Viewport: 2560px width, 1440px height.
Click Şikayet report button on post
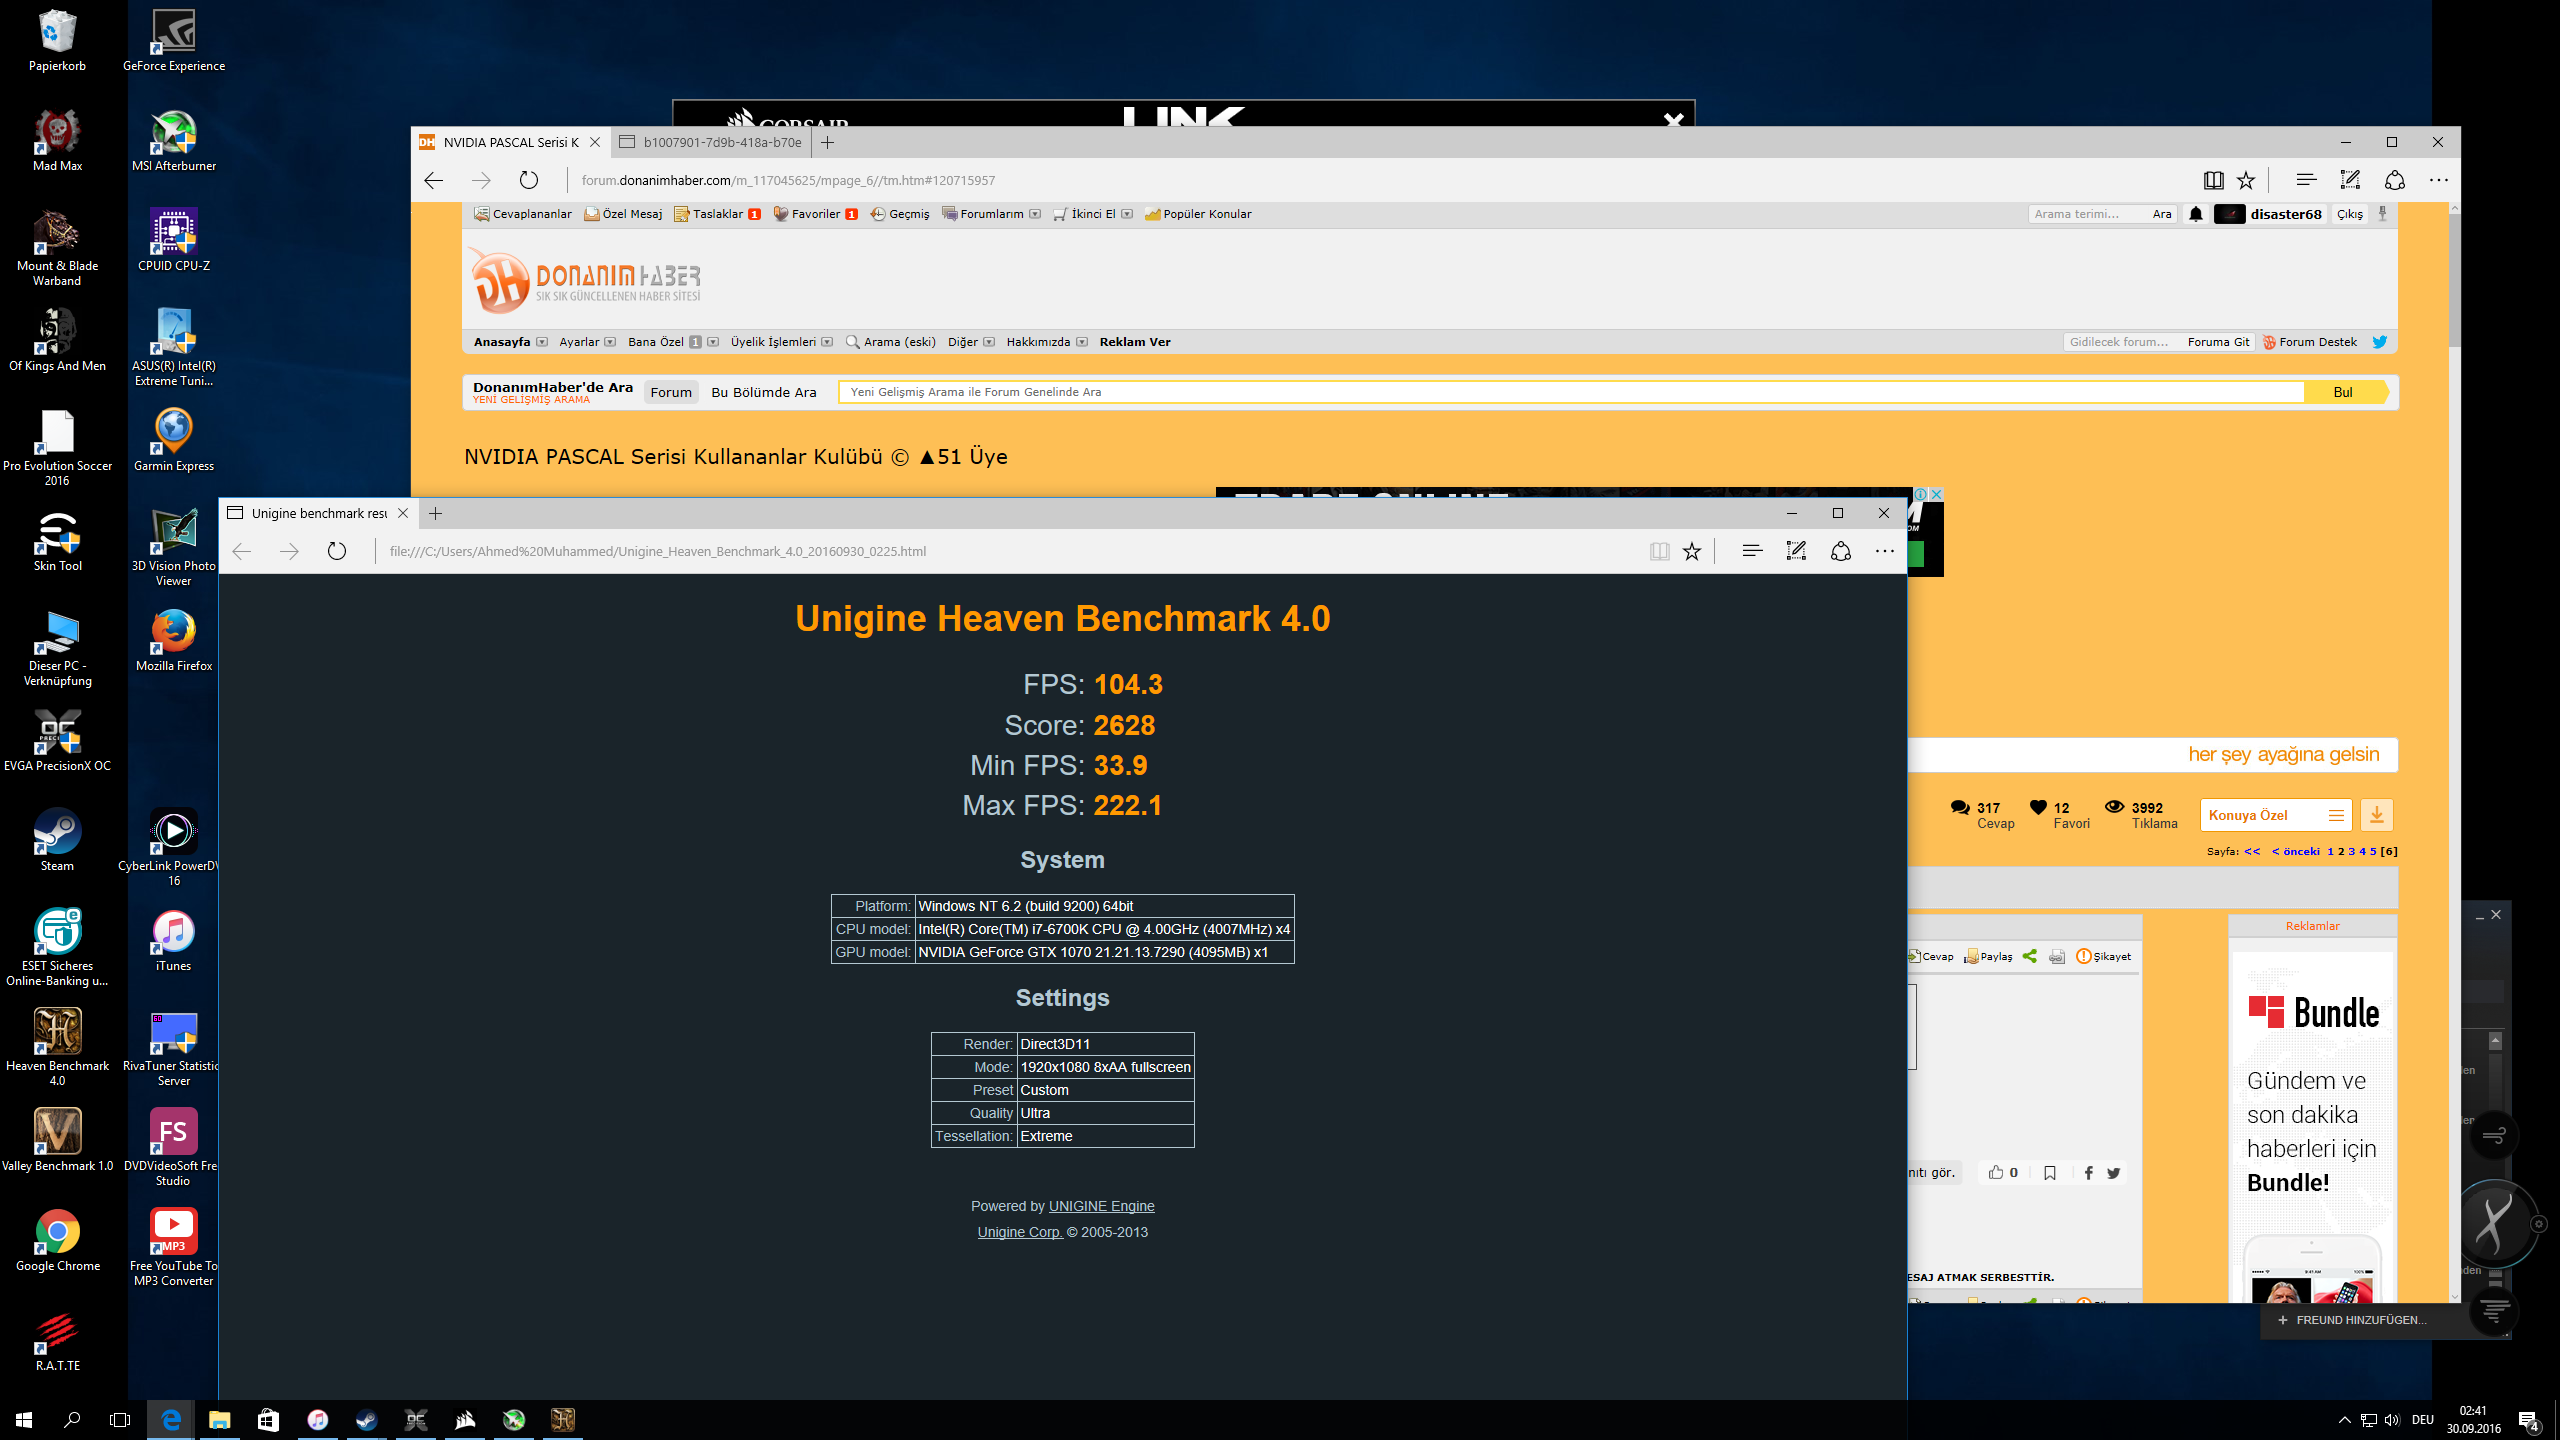click(2104, 956)
